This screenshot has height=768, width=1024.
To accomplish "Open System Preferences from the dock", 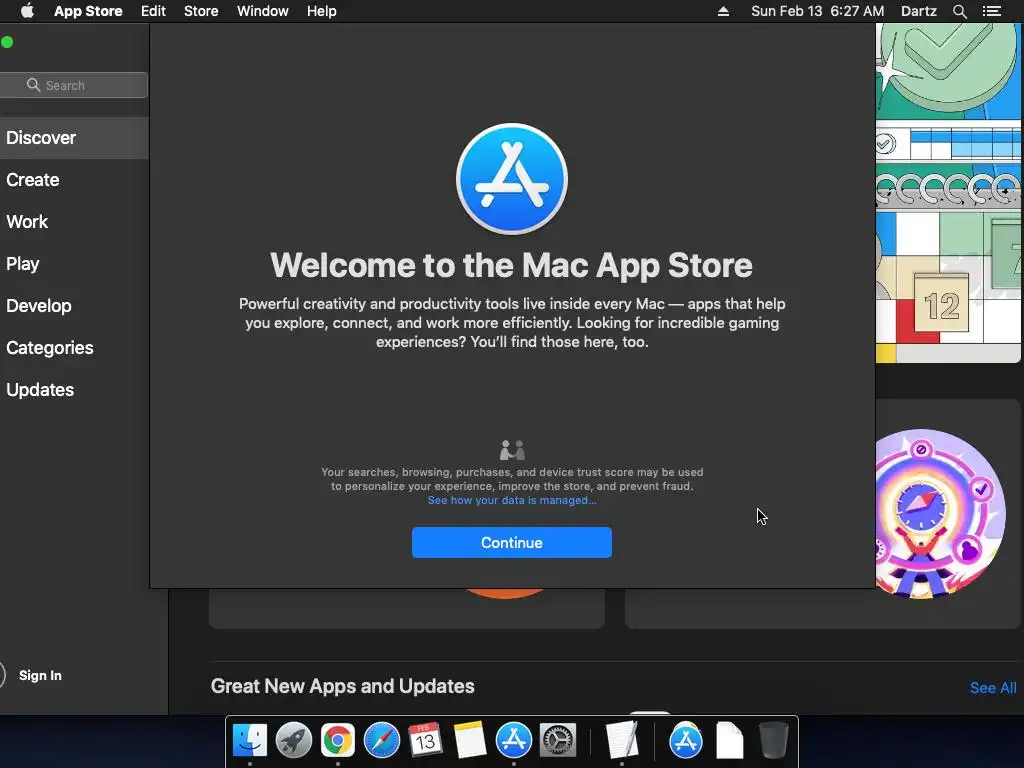I will (558, 740).
